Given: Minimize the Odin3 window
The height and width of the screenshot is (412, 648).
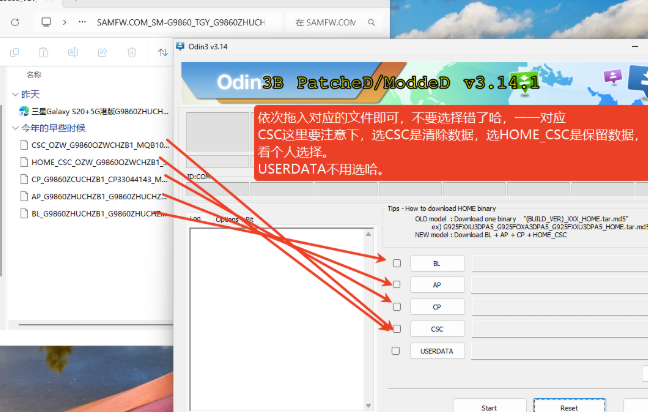Looking at the screenshot, I should (x=635, y=46).
